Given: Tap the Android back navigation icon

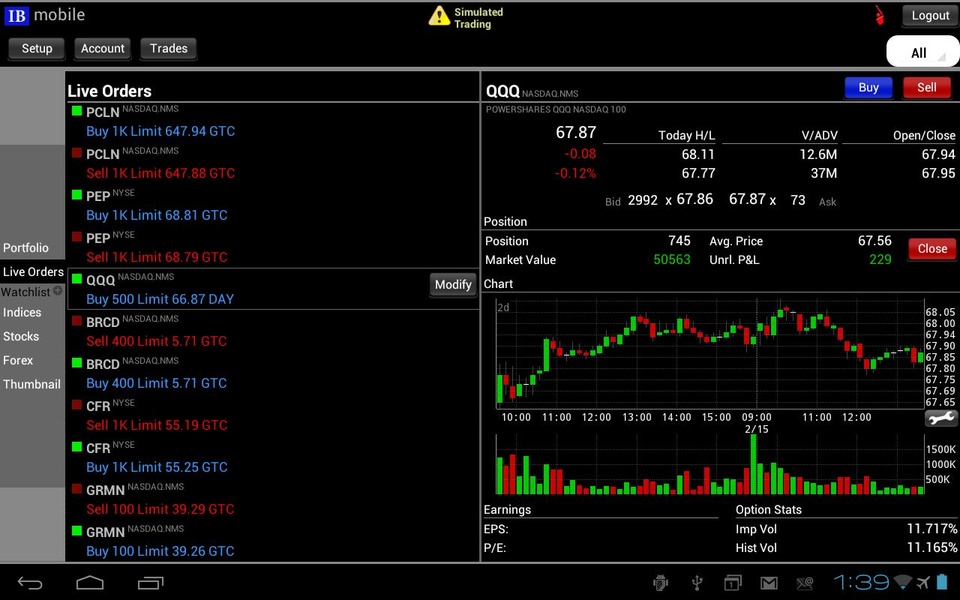Looking at the screenshot, I should (29, 583).
